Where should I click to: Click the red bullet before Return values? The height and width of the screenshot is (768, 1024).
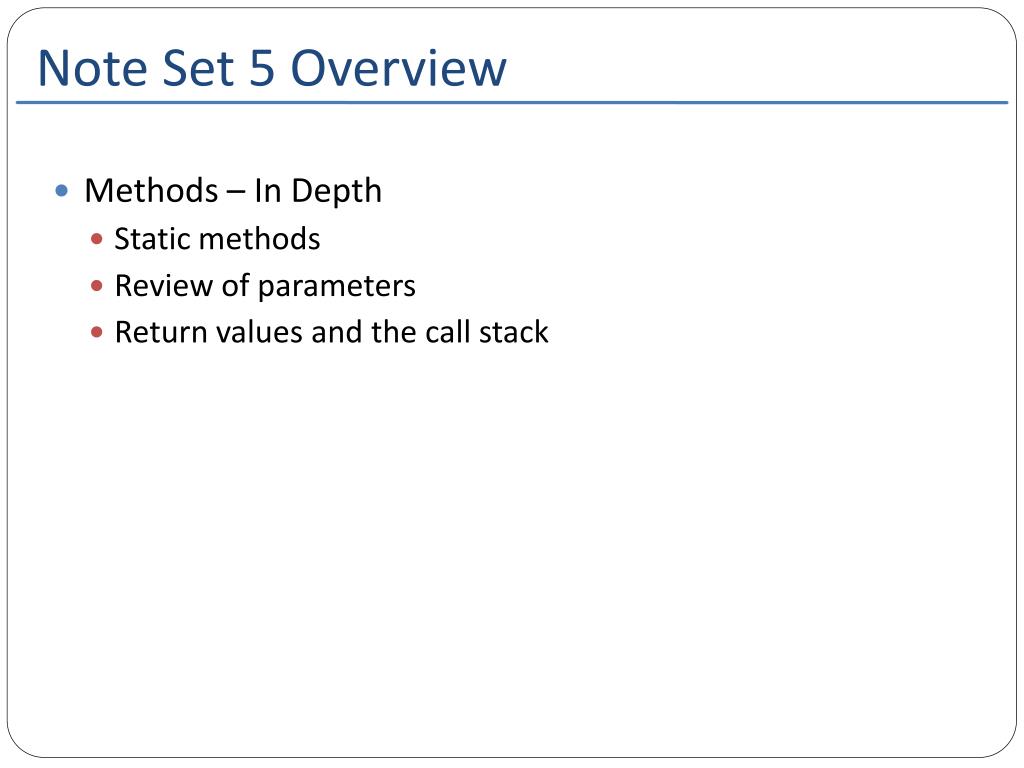click(97, 332)
